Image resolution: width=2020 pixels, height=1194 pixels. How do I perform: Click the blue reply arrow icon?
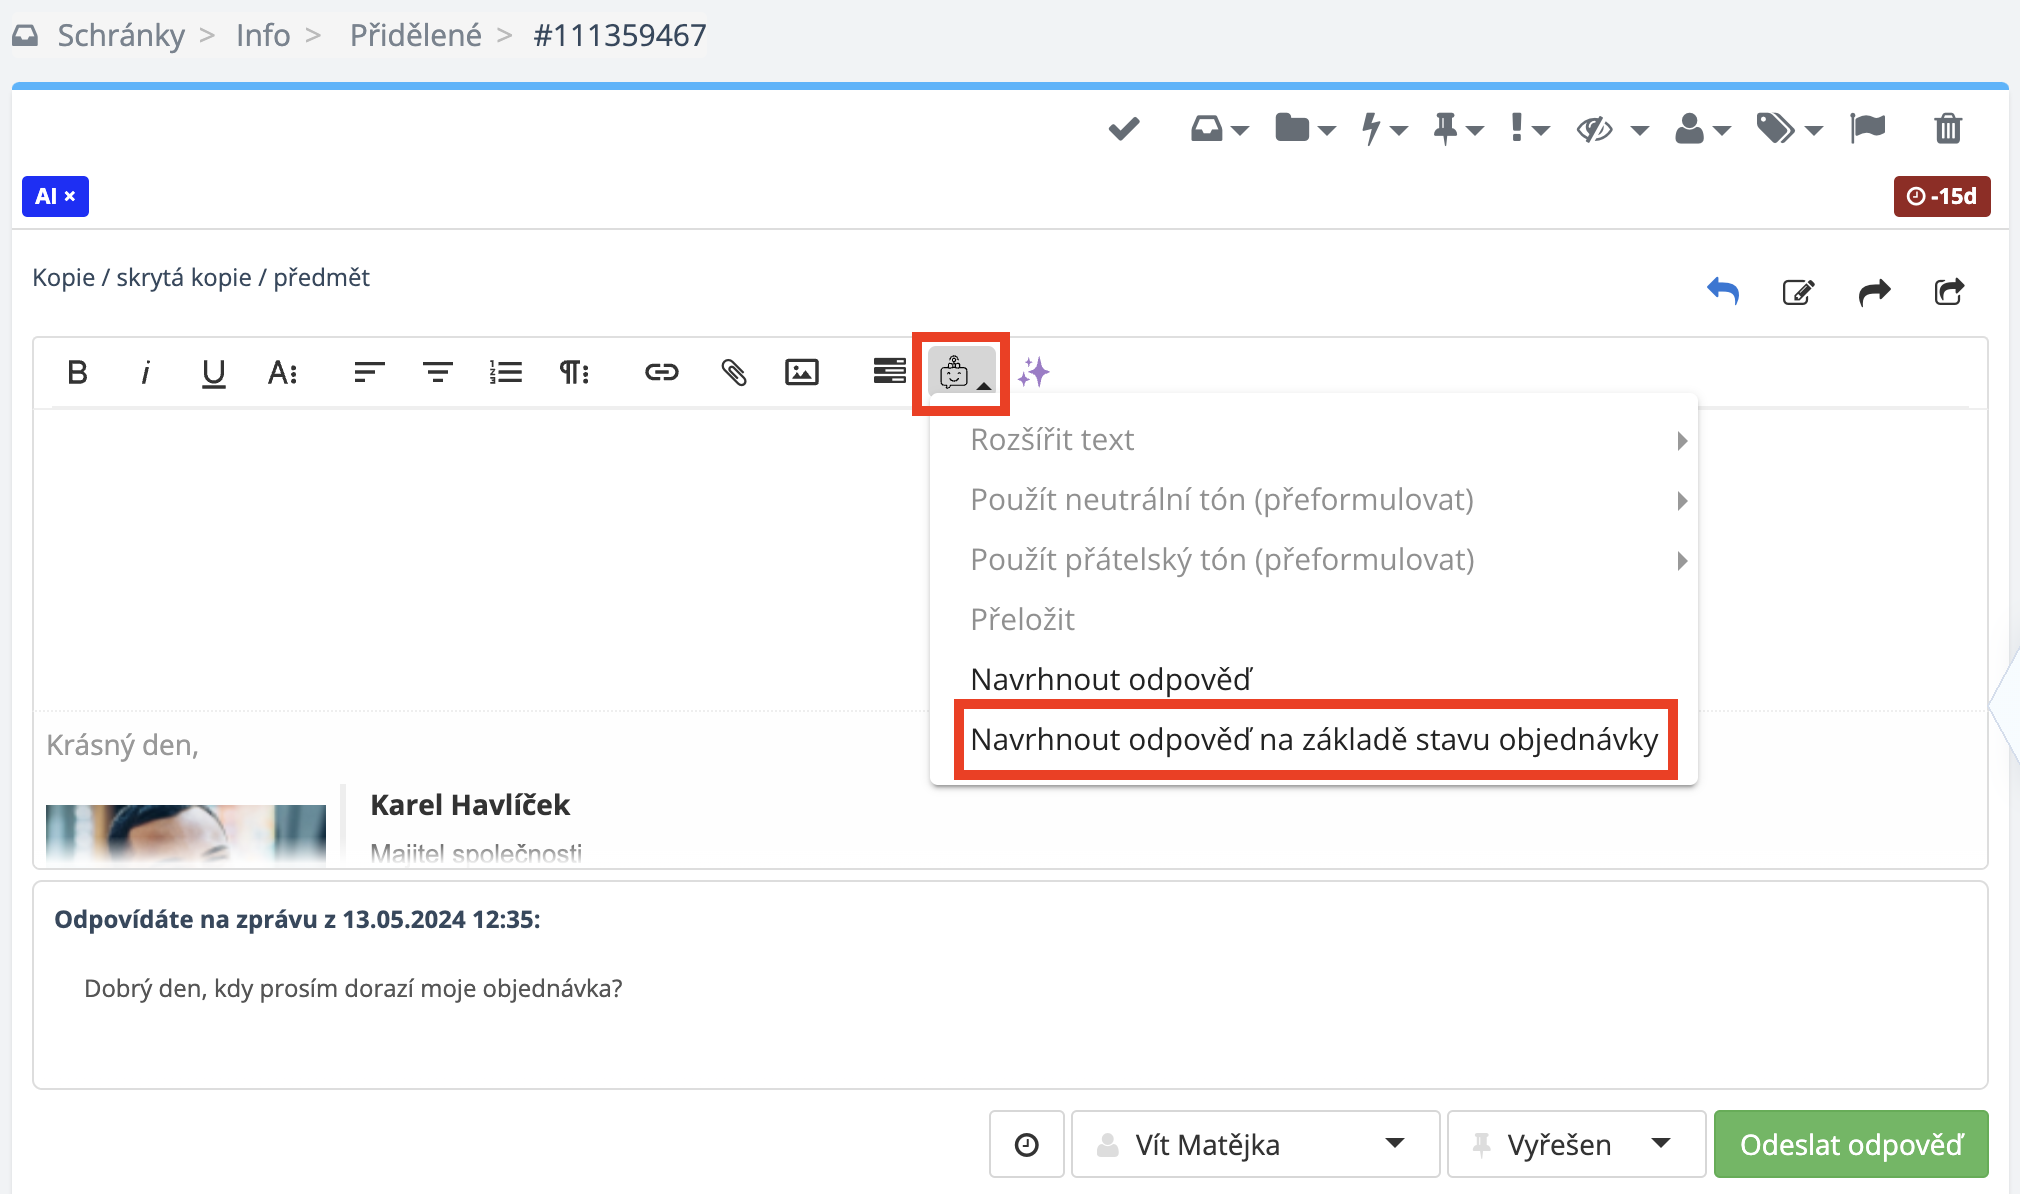tap(1722, 292)
